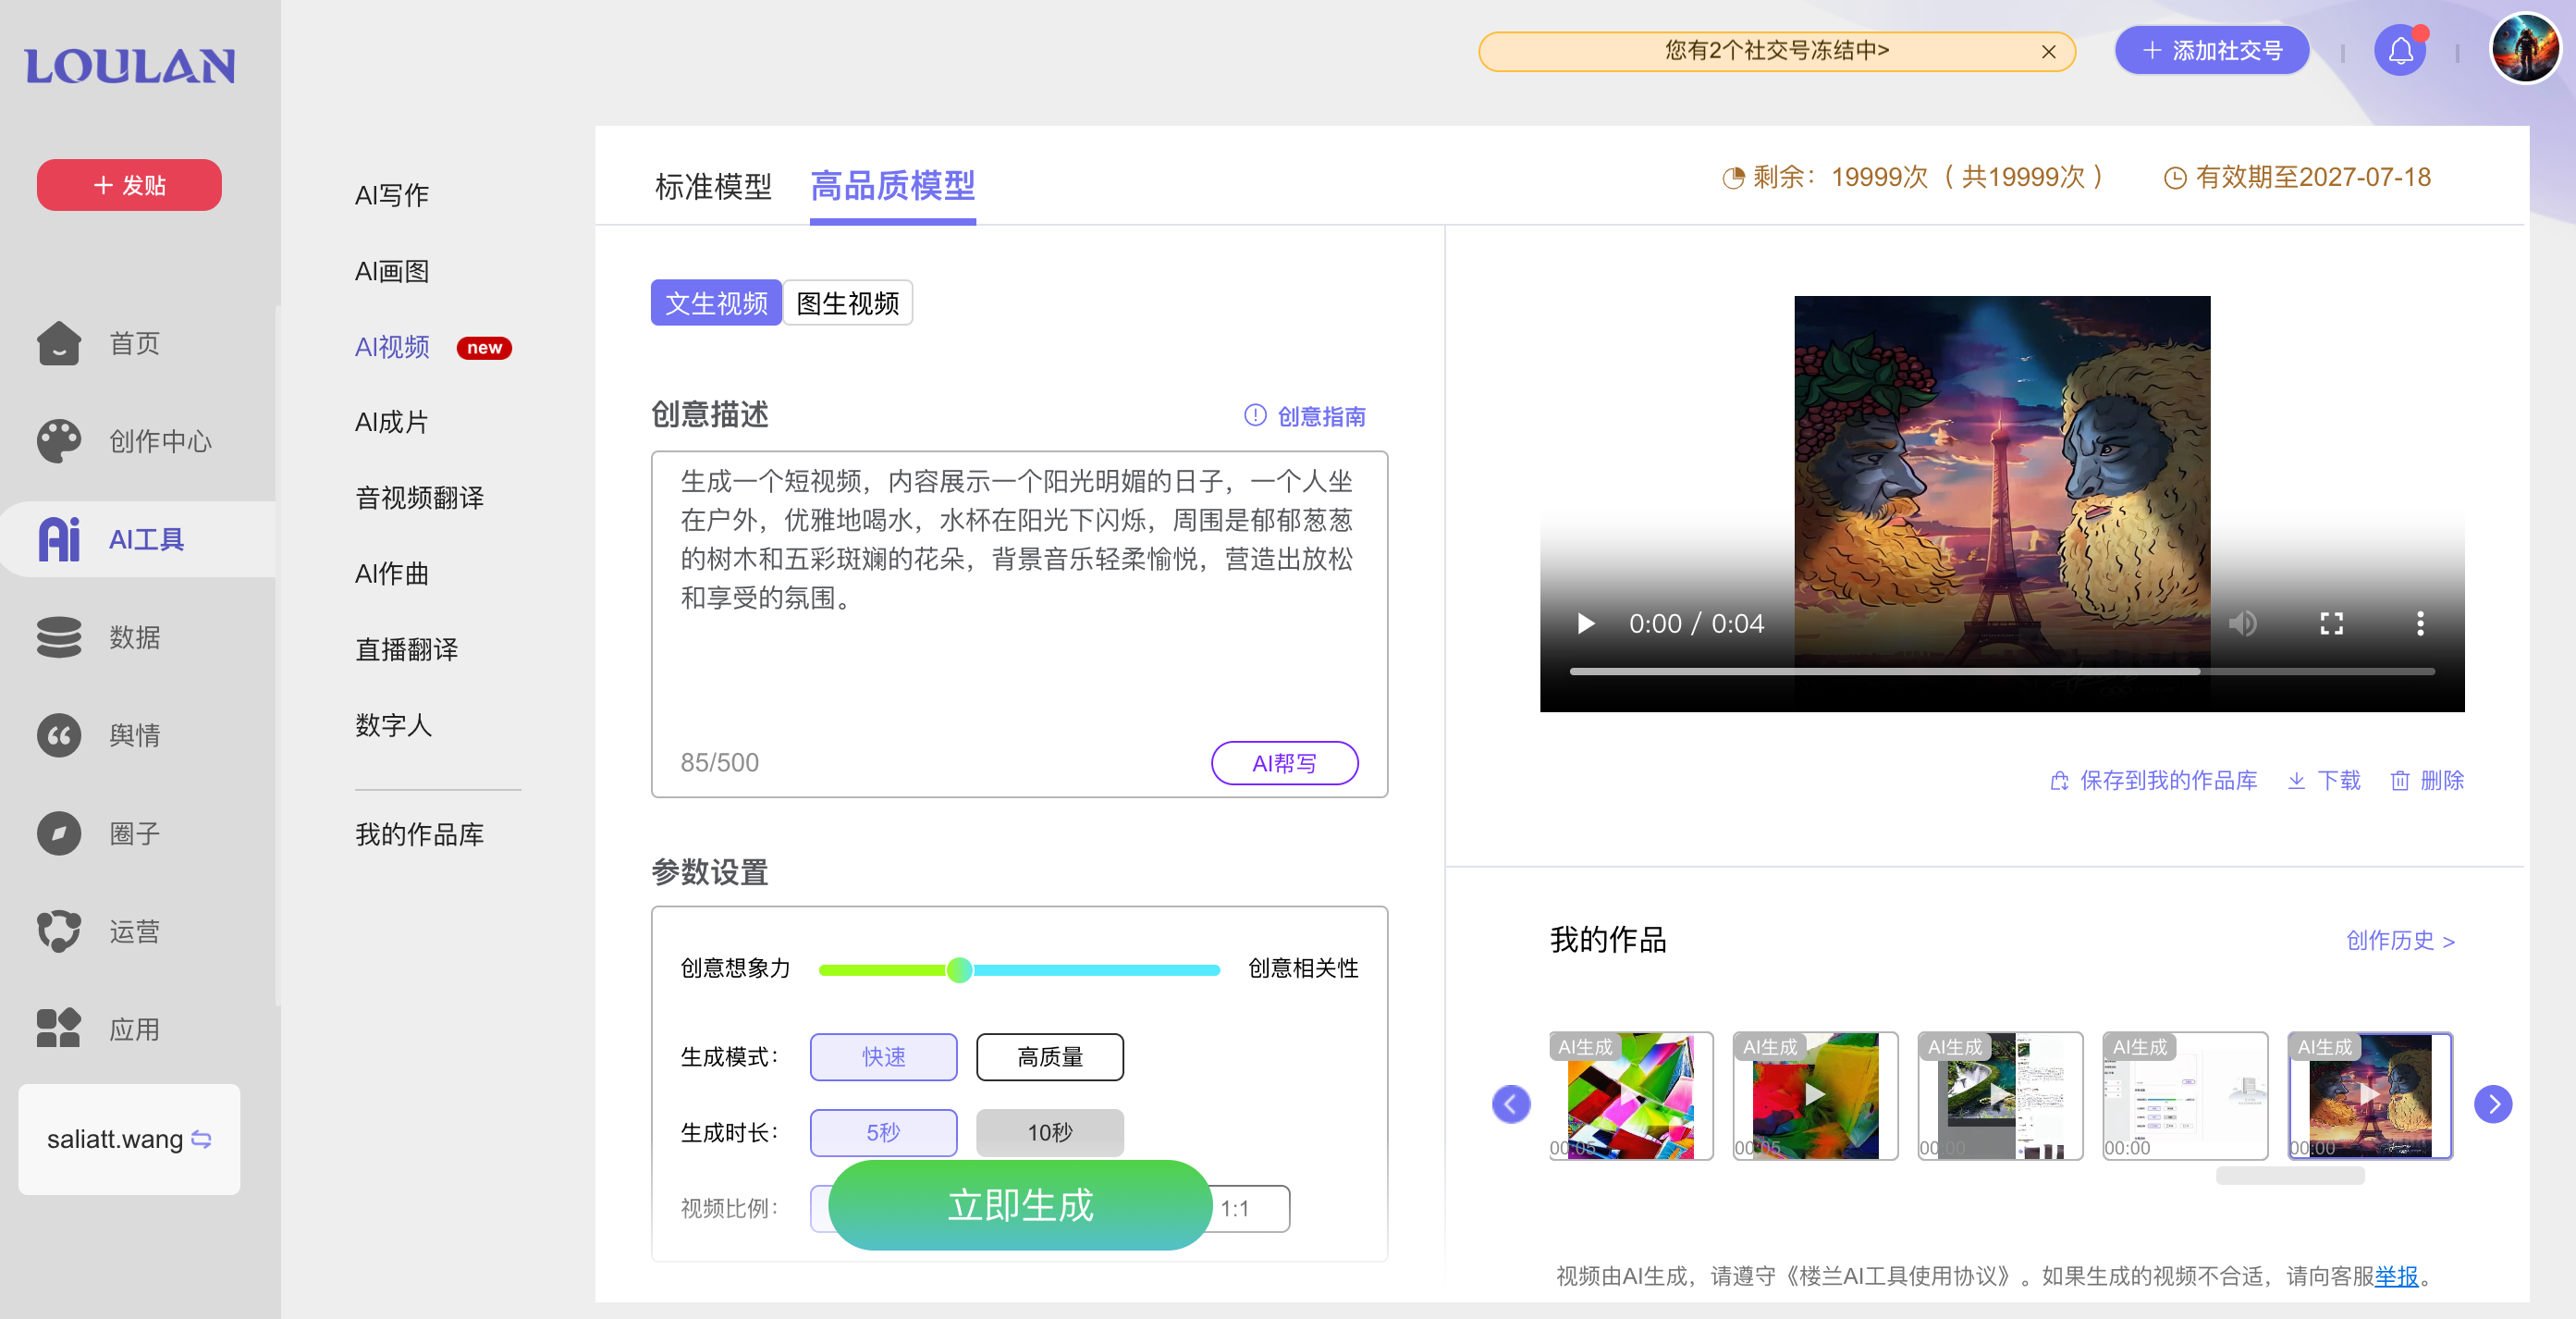The height and width of the screenshot is (1319, 2576).
Task: Open video more options menu
Action: pos(2420,624)
